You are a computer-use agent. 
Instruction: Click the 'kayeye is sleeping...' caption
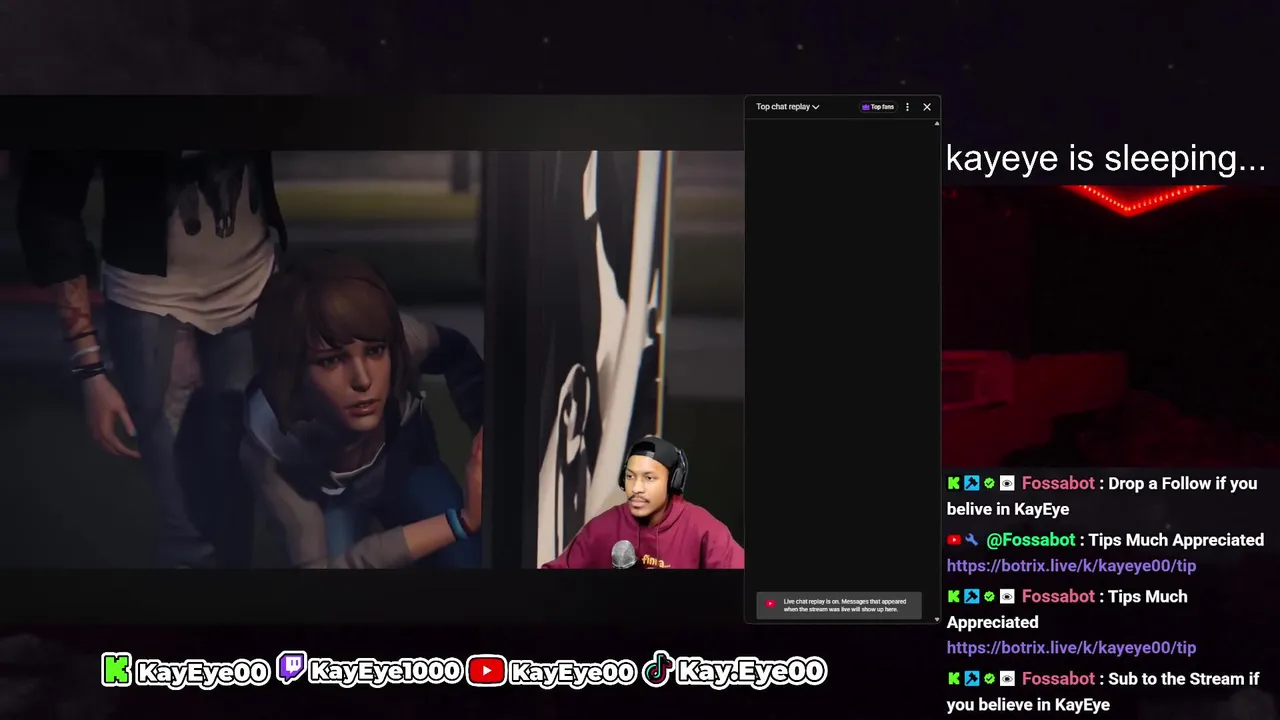click(x=1106, y=158)
